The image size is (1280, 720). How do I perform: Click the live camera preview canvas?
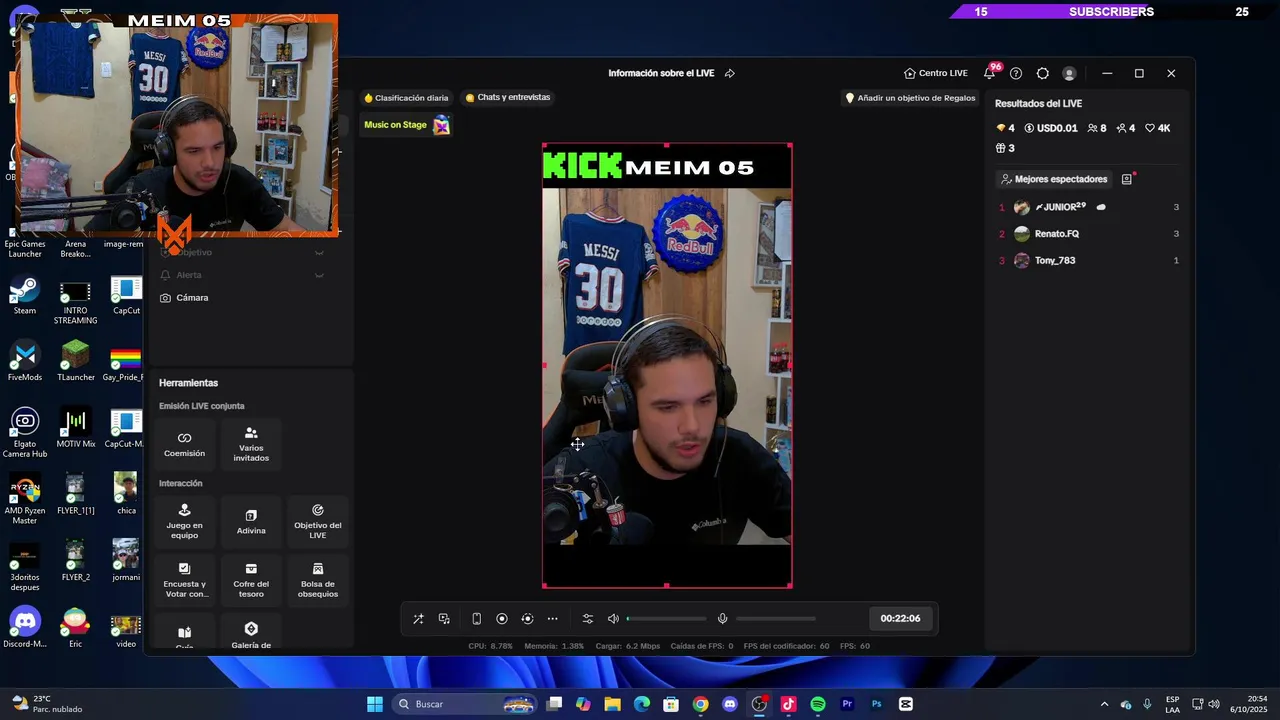click(667, 366)
